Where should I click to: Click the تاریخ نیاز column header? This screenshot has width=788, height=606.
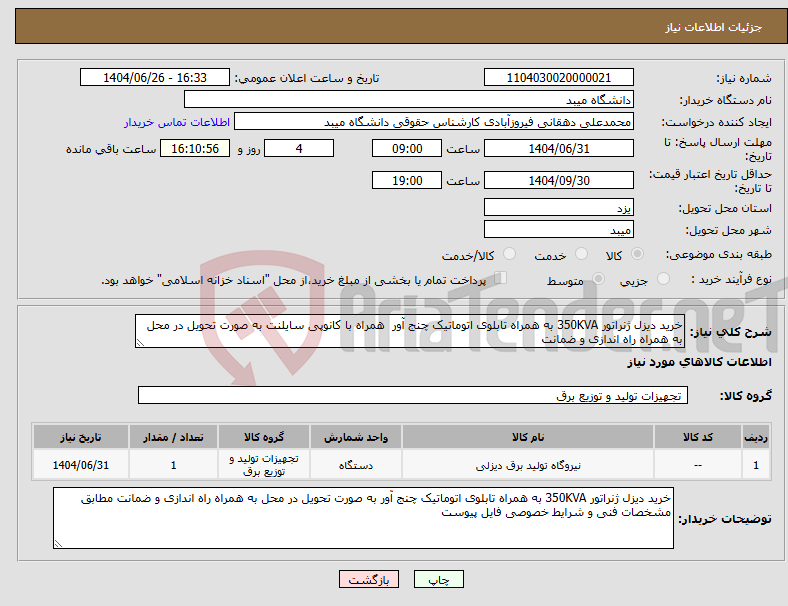(x=81, y=437)
